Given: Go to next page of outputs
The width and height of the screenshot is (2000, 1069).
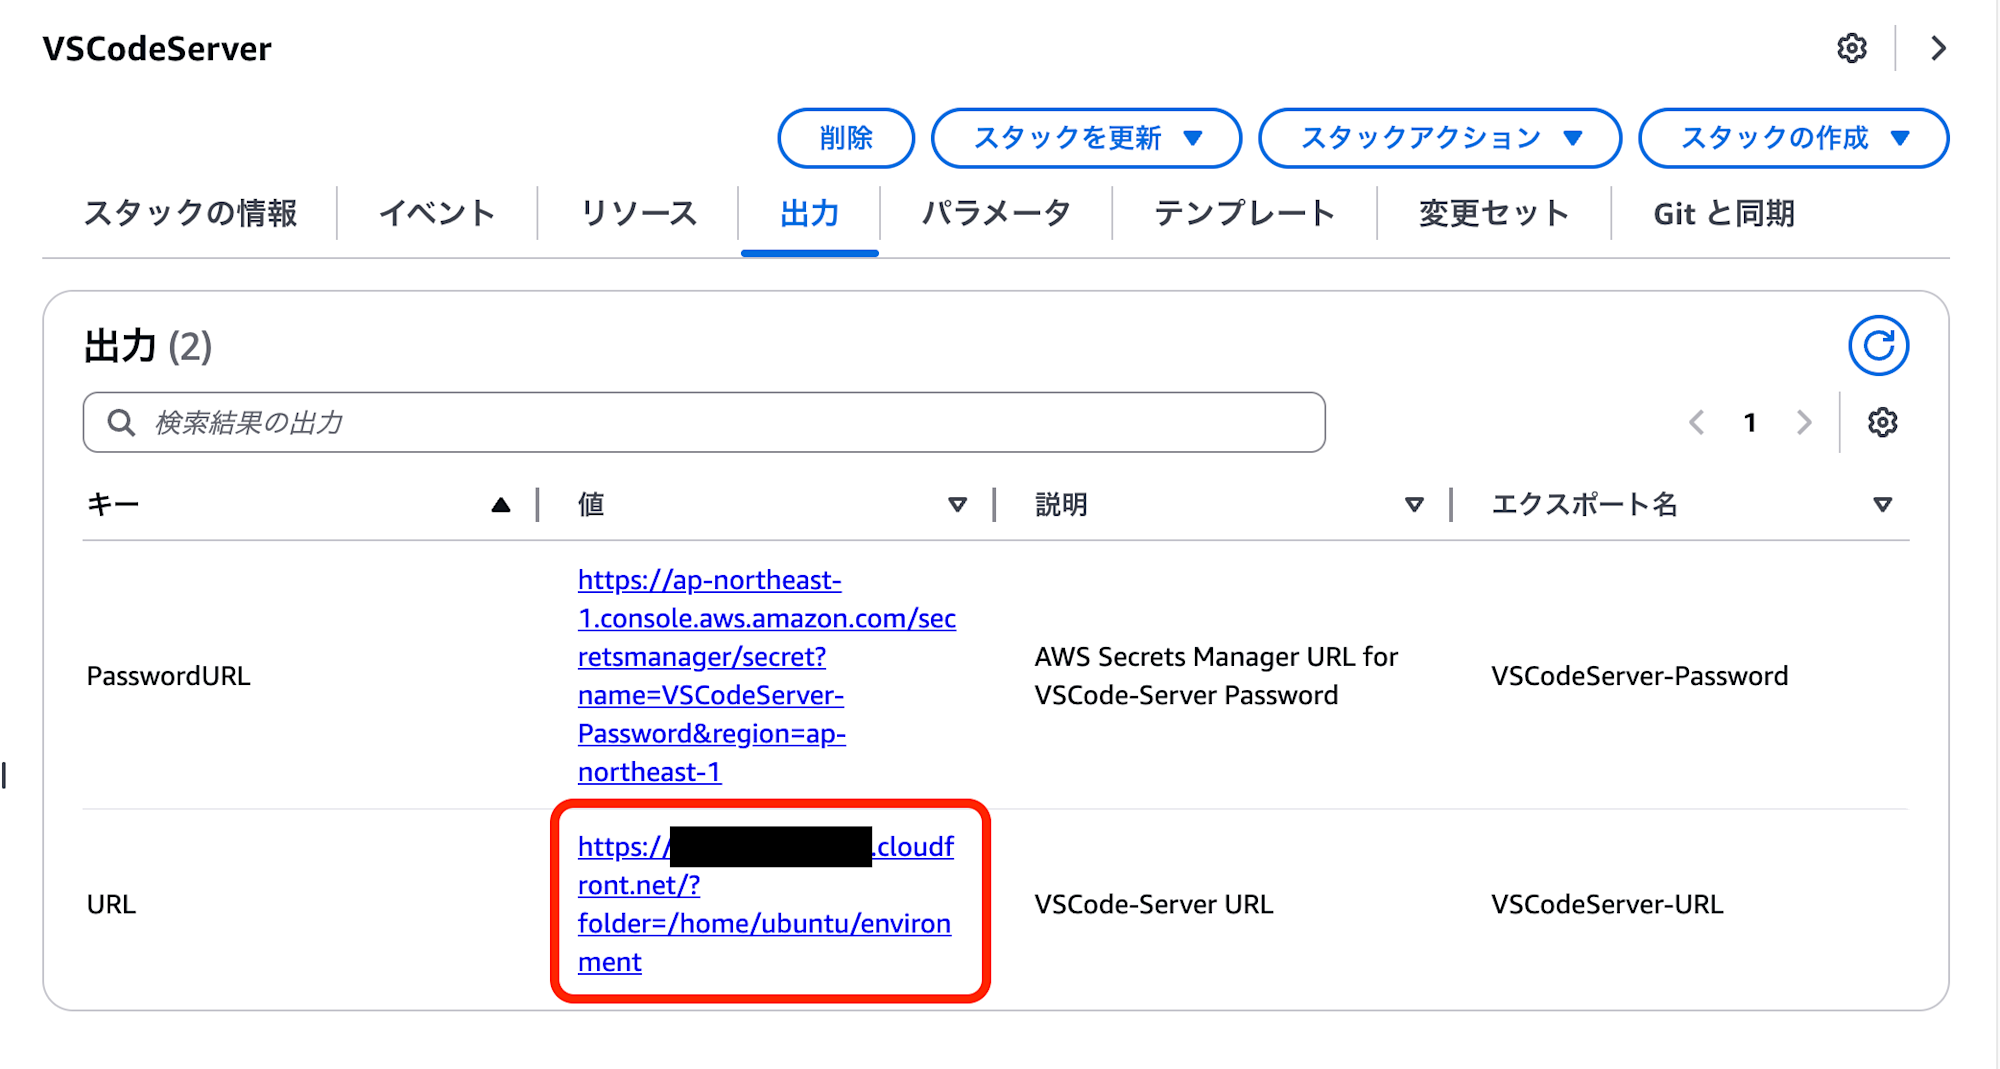Looking at the screenshot, I should point(1804,422).
